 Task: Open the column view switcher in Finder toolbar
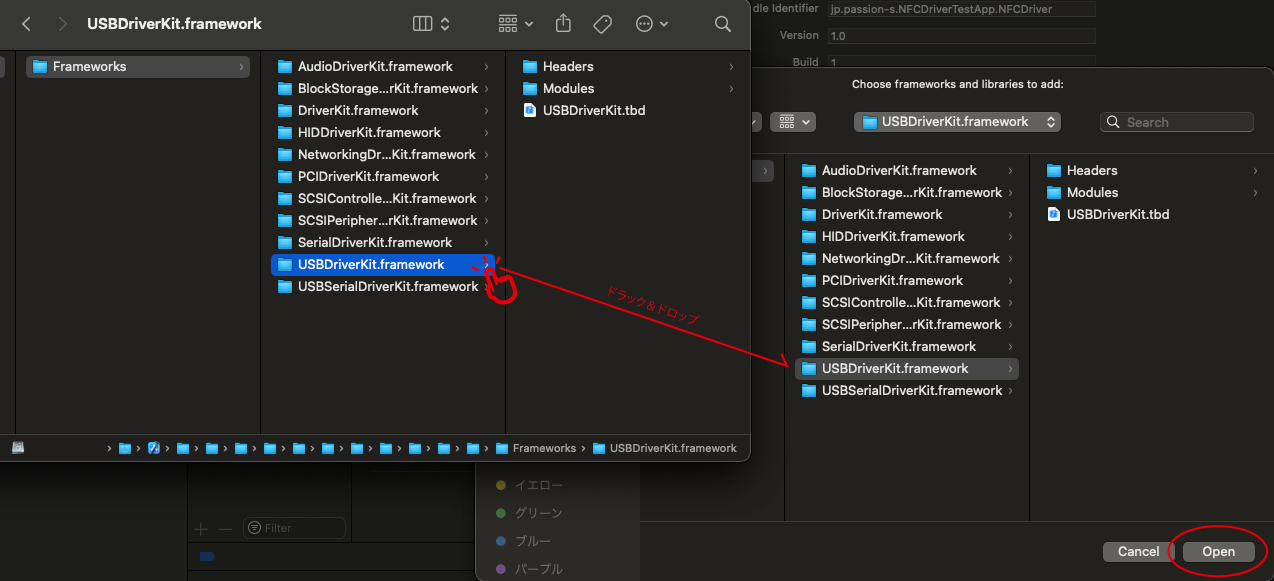431,23
